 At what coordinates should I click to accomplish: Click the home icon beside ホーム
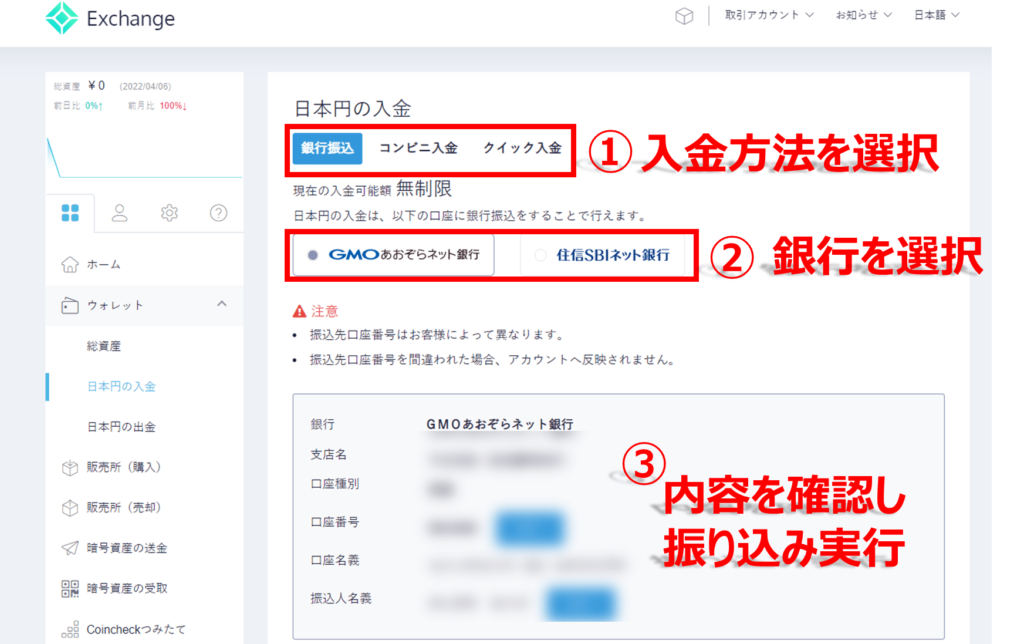pos(70,265)
